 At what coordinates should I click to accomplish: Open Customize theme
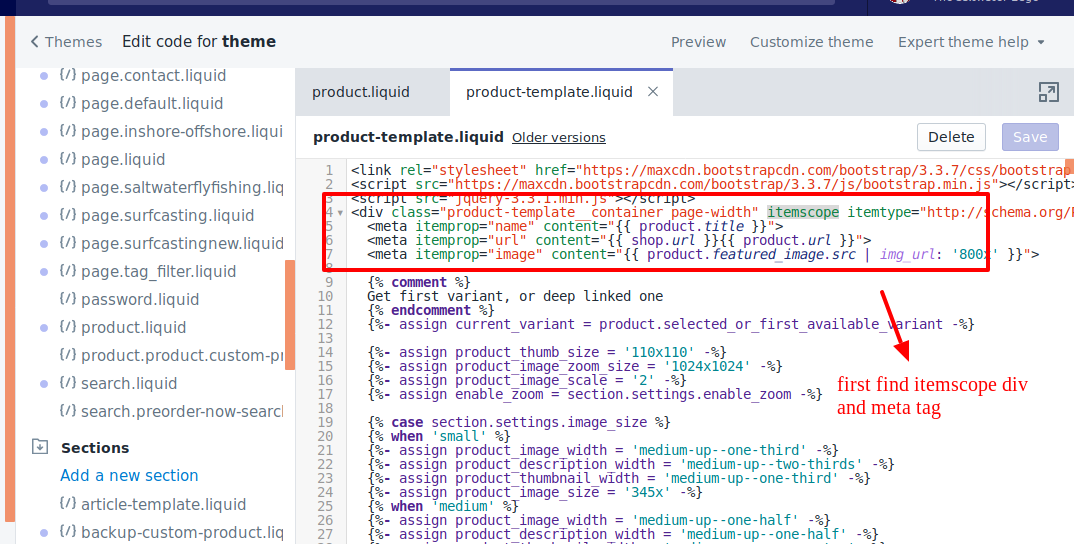pyautogui.click(x=812, y=42)
